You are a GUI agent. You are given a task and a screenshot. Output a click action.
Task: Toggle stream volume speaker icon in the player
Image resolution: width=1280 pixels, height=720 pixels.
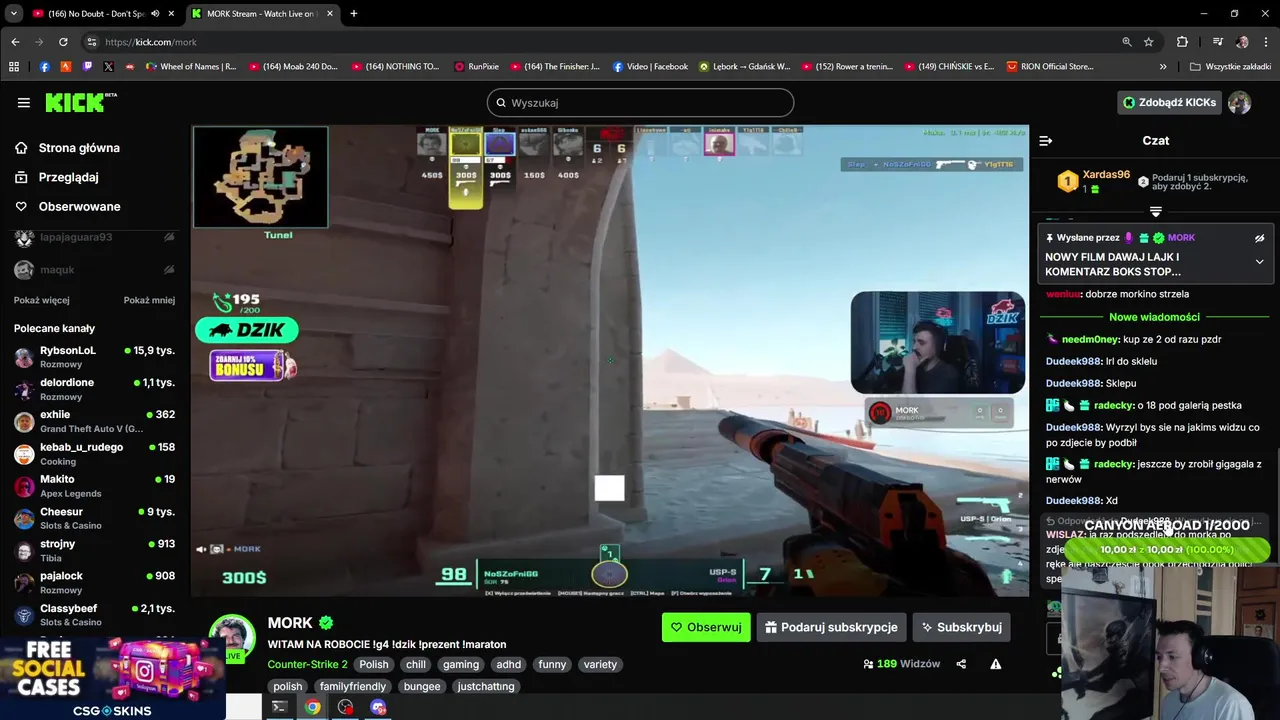point(201,549)
